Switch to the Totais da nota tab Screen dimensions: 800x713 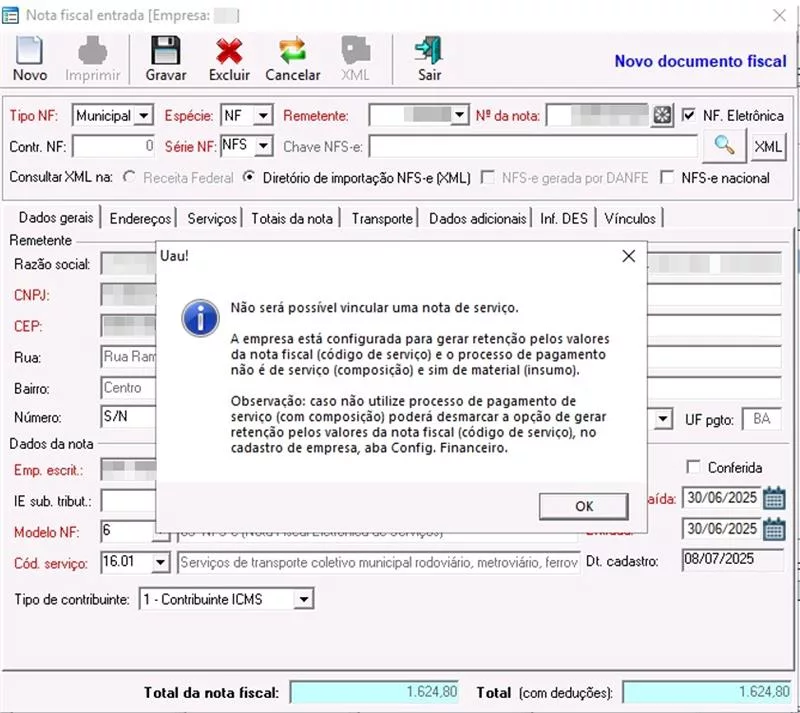[x=293, y=218]
